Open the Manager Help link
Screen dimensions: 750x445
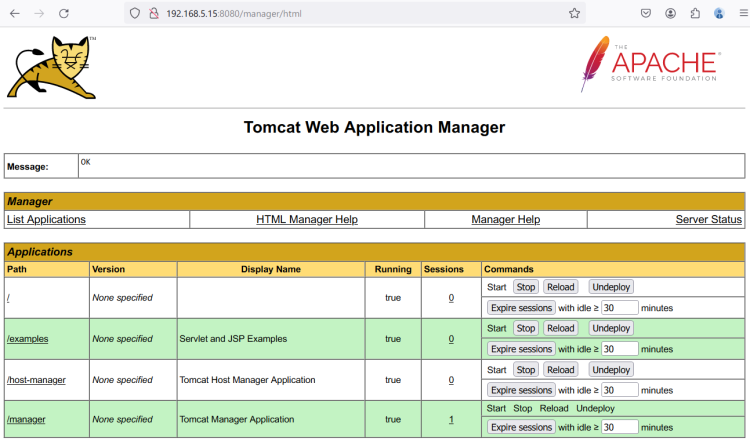click(x=506, y=220)
